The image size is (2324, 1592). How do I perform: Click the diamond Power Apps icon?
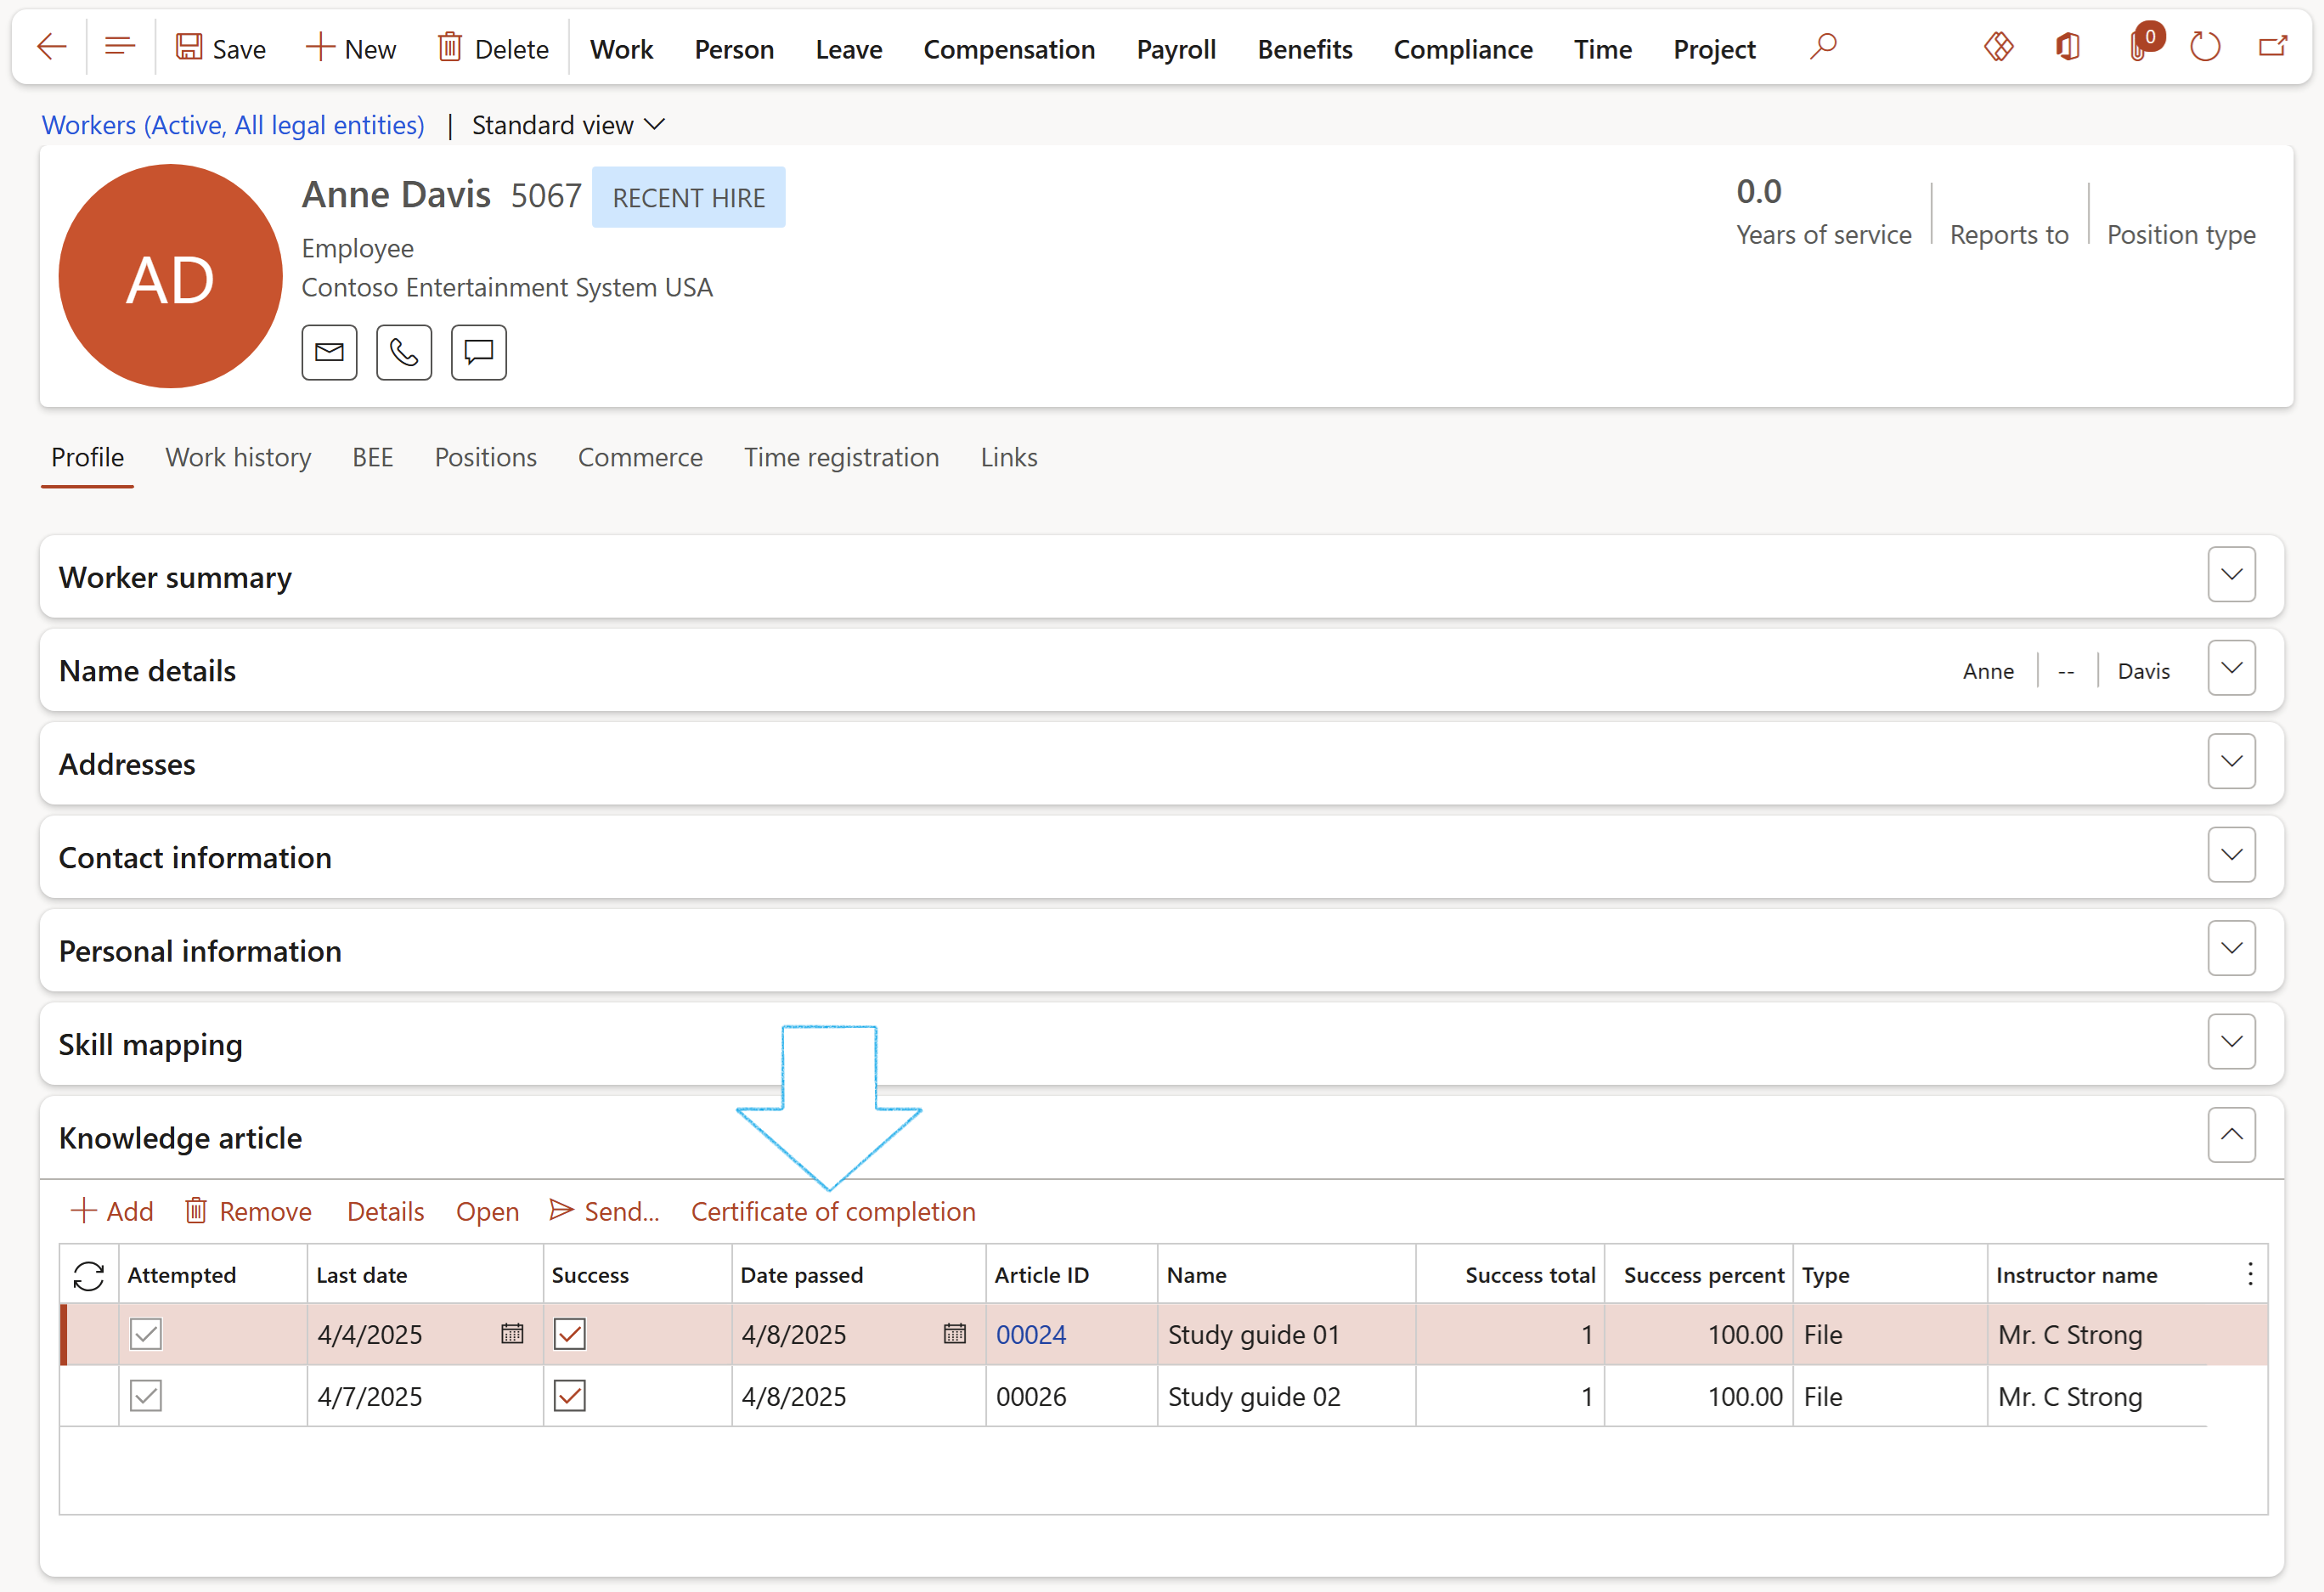pyautogui.click(x=1998, y=47)
